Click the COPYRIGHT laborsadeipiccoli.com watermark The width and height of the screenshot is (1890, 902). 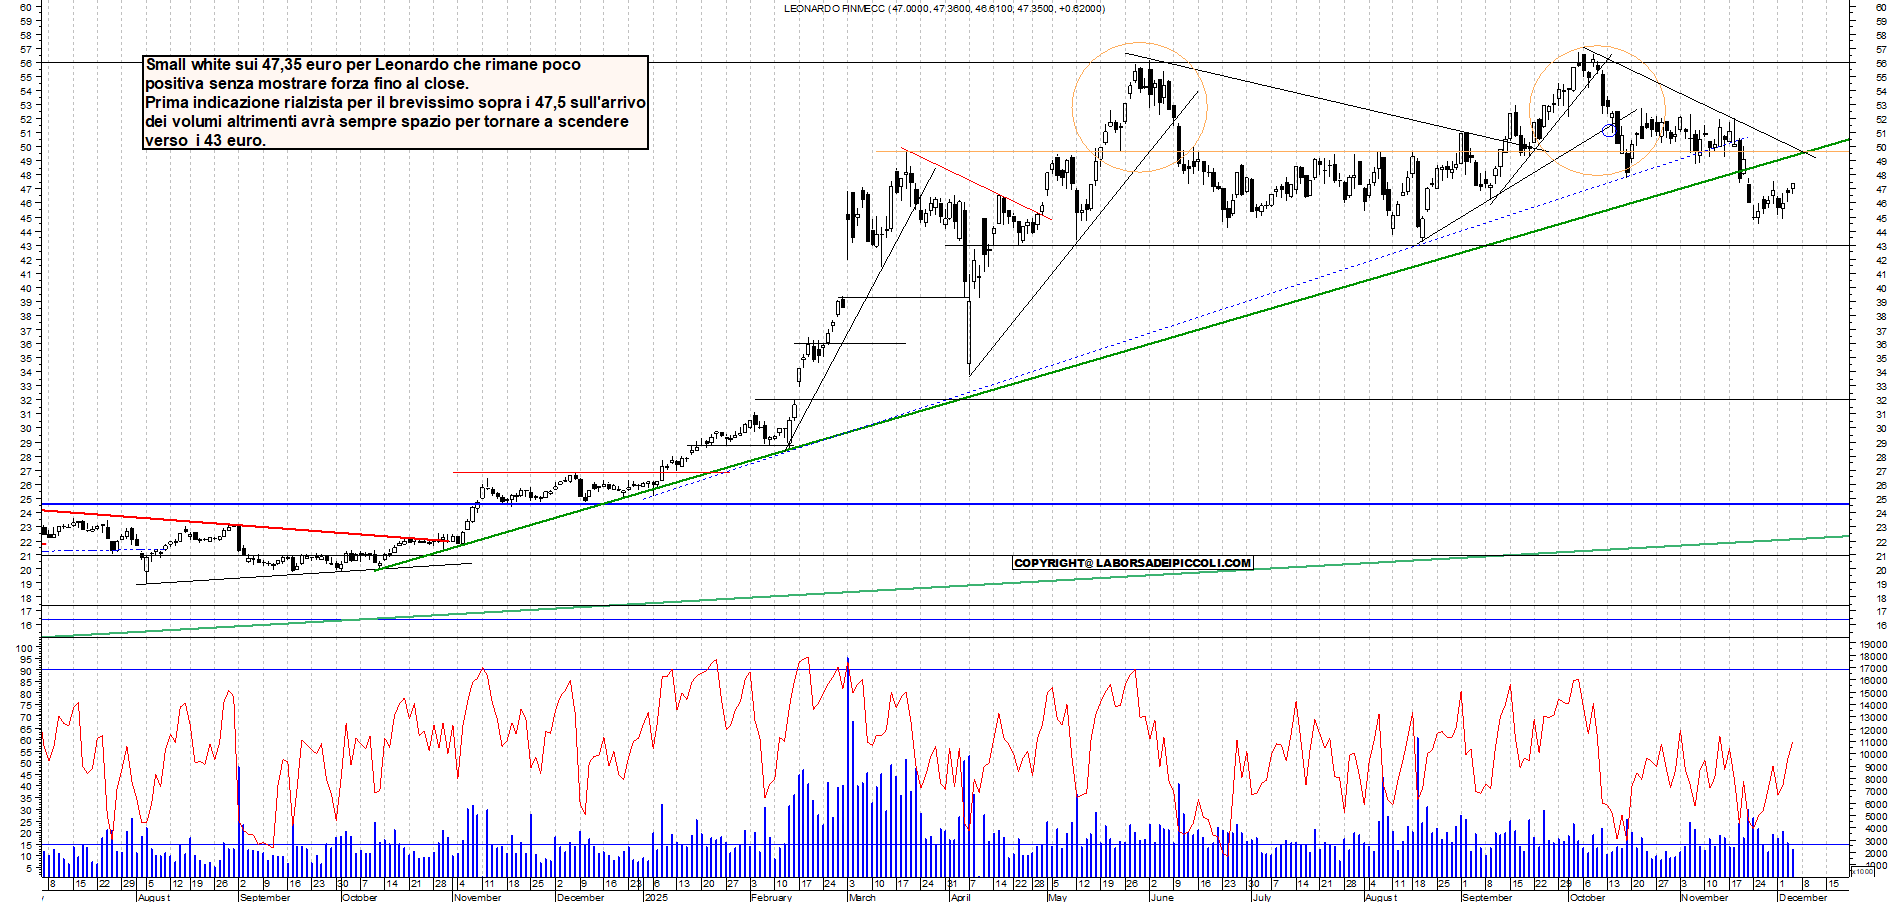point(1132,563)
